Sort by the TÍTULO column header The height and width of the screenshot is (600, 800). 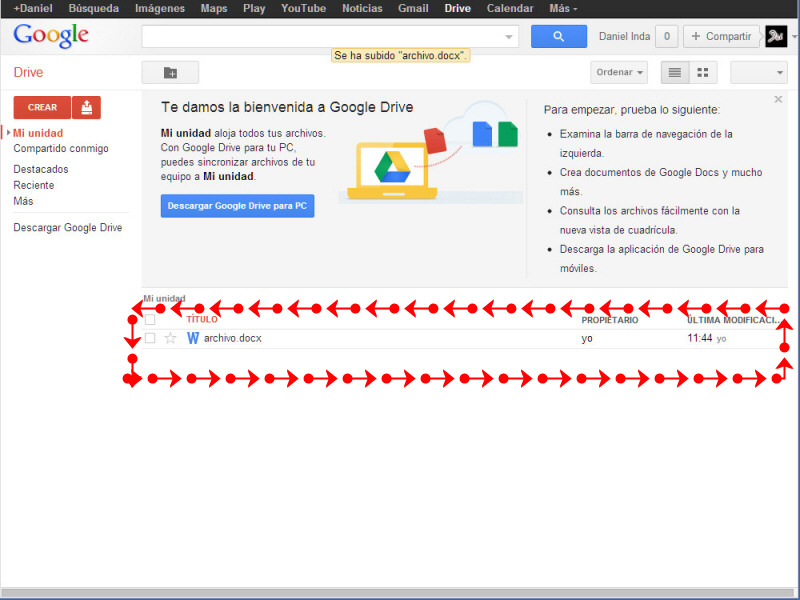point(202,319)
